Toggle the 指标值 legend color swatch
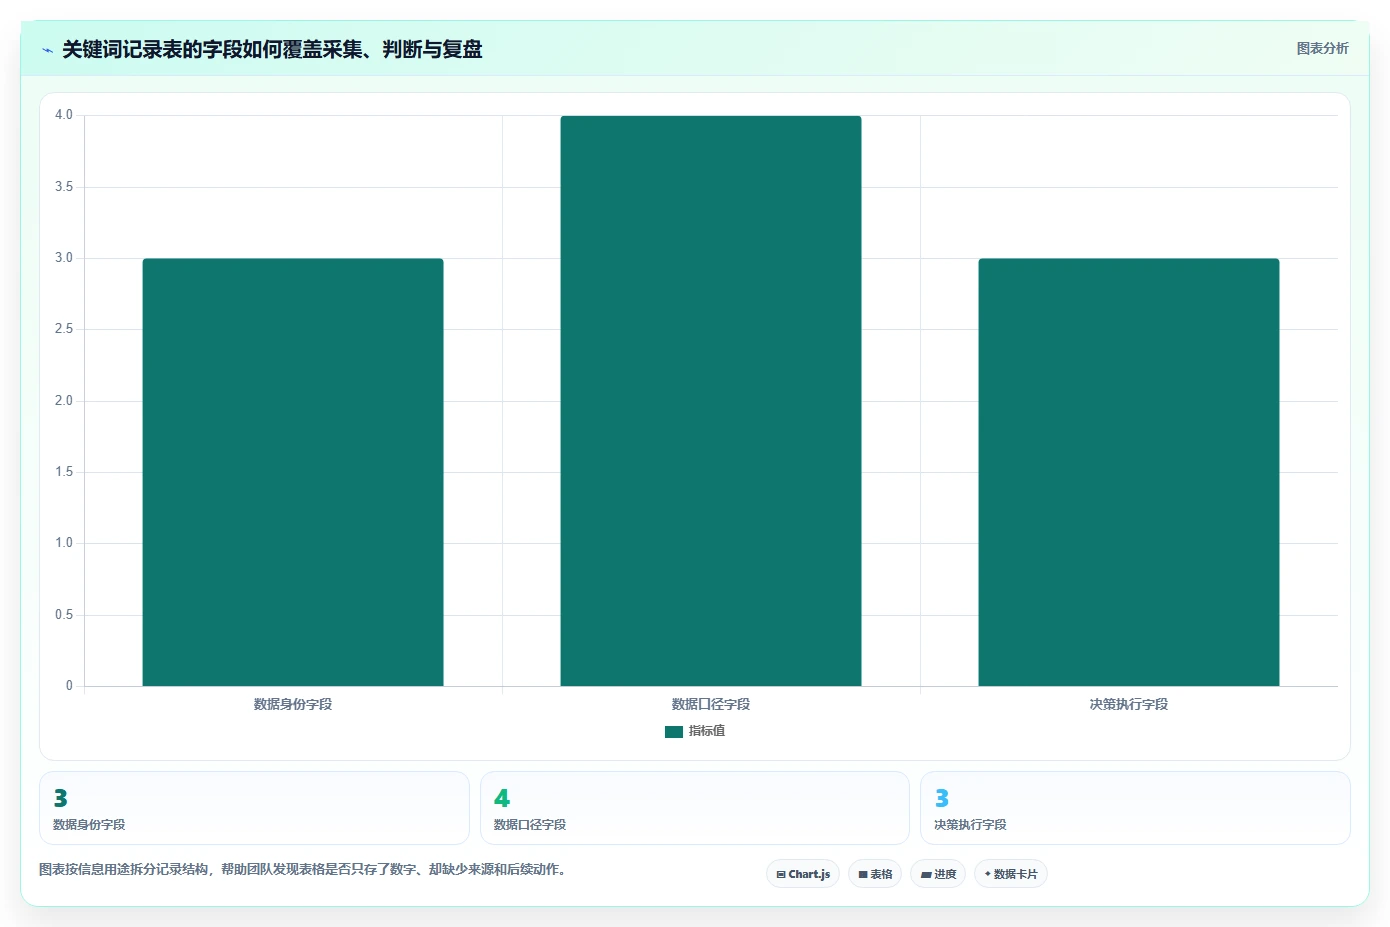The width and height of the screenshot is (1390, 927). [674, 732]
